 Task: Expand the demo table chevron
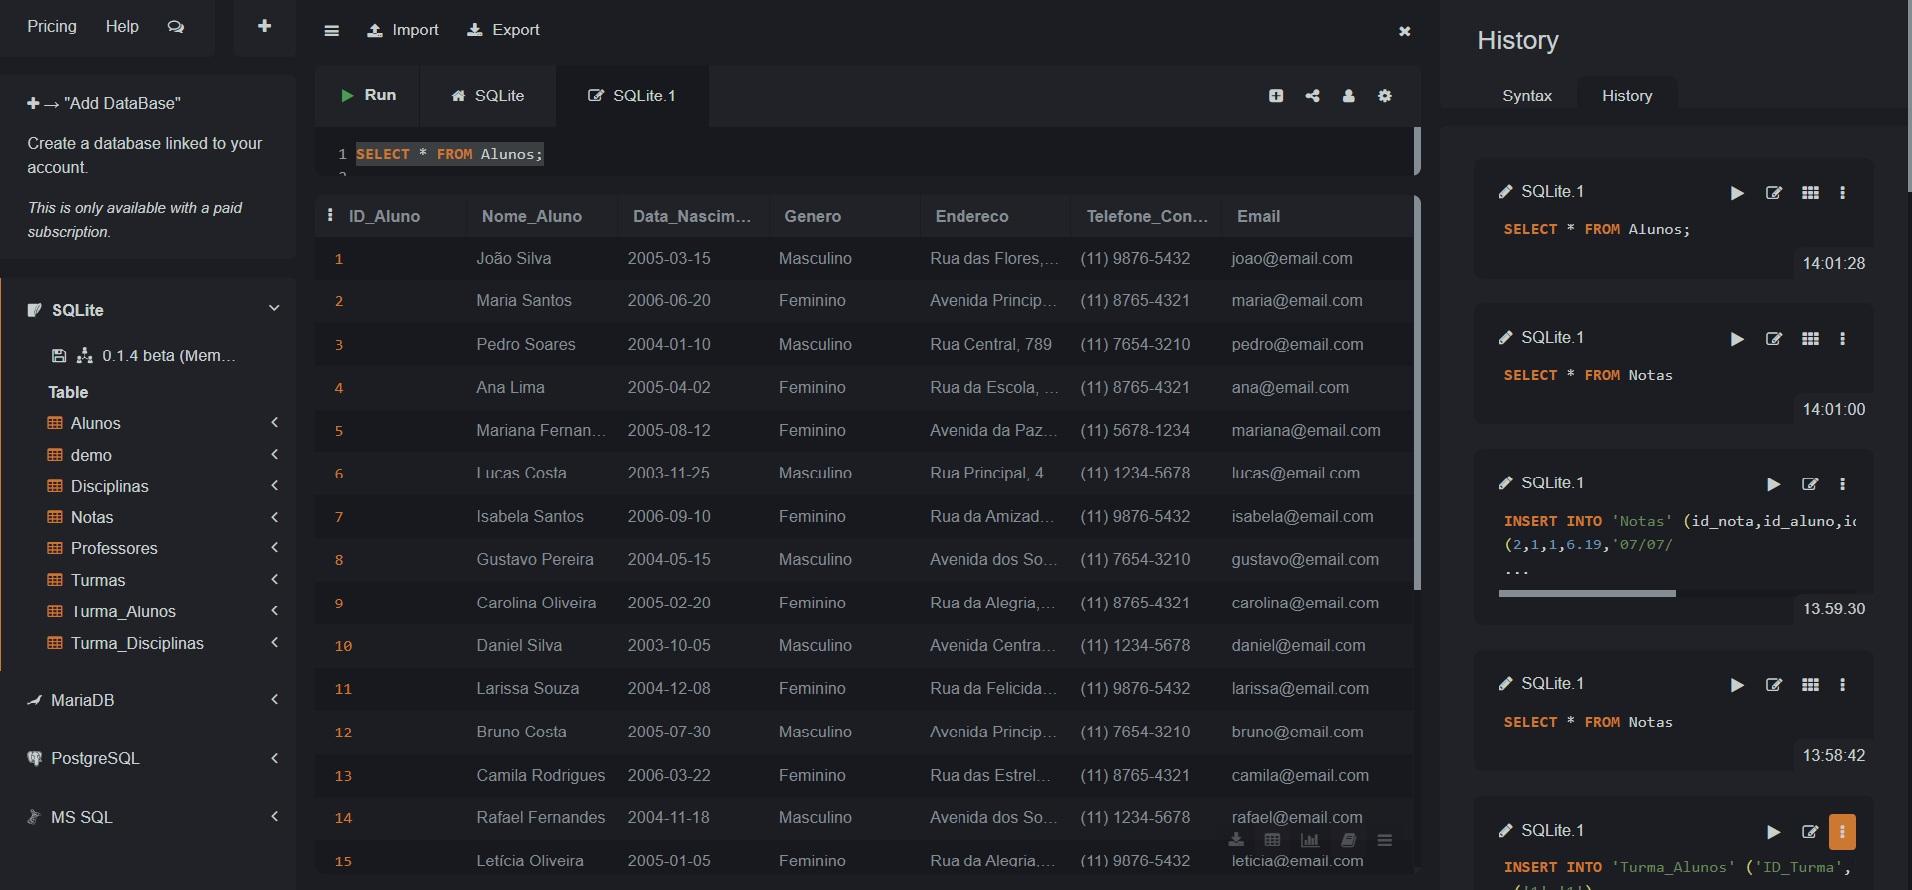274,455
